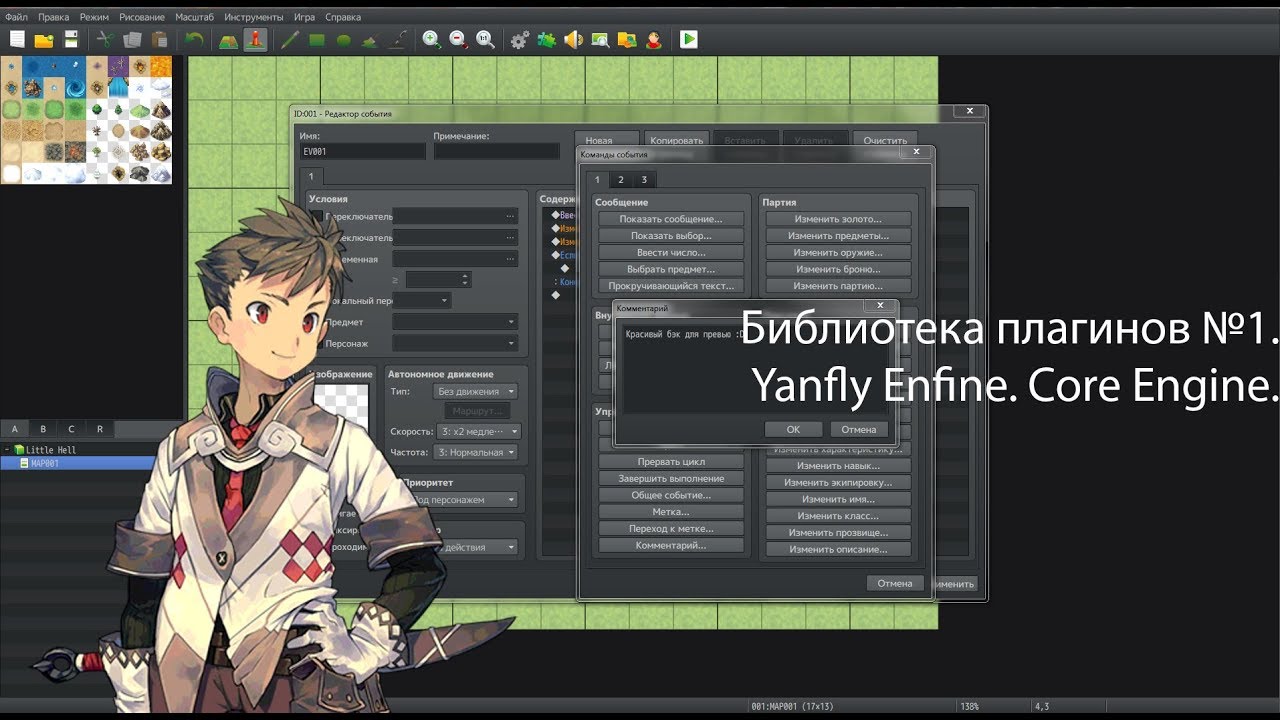This screenshot has height=720, width=1280.
Task: Open the Тип movement type dropdown
Action: point(475,392)
